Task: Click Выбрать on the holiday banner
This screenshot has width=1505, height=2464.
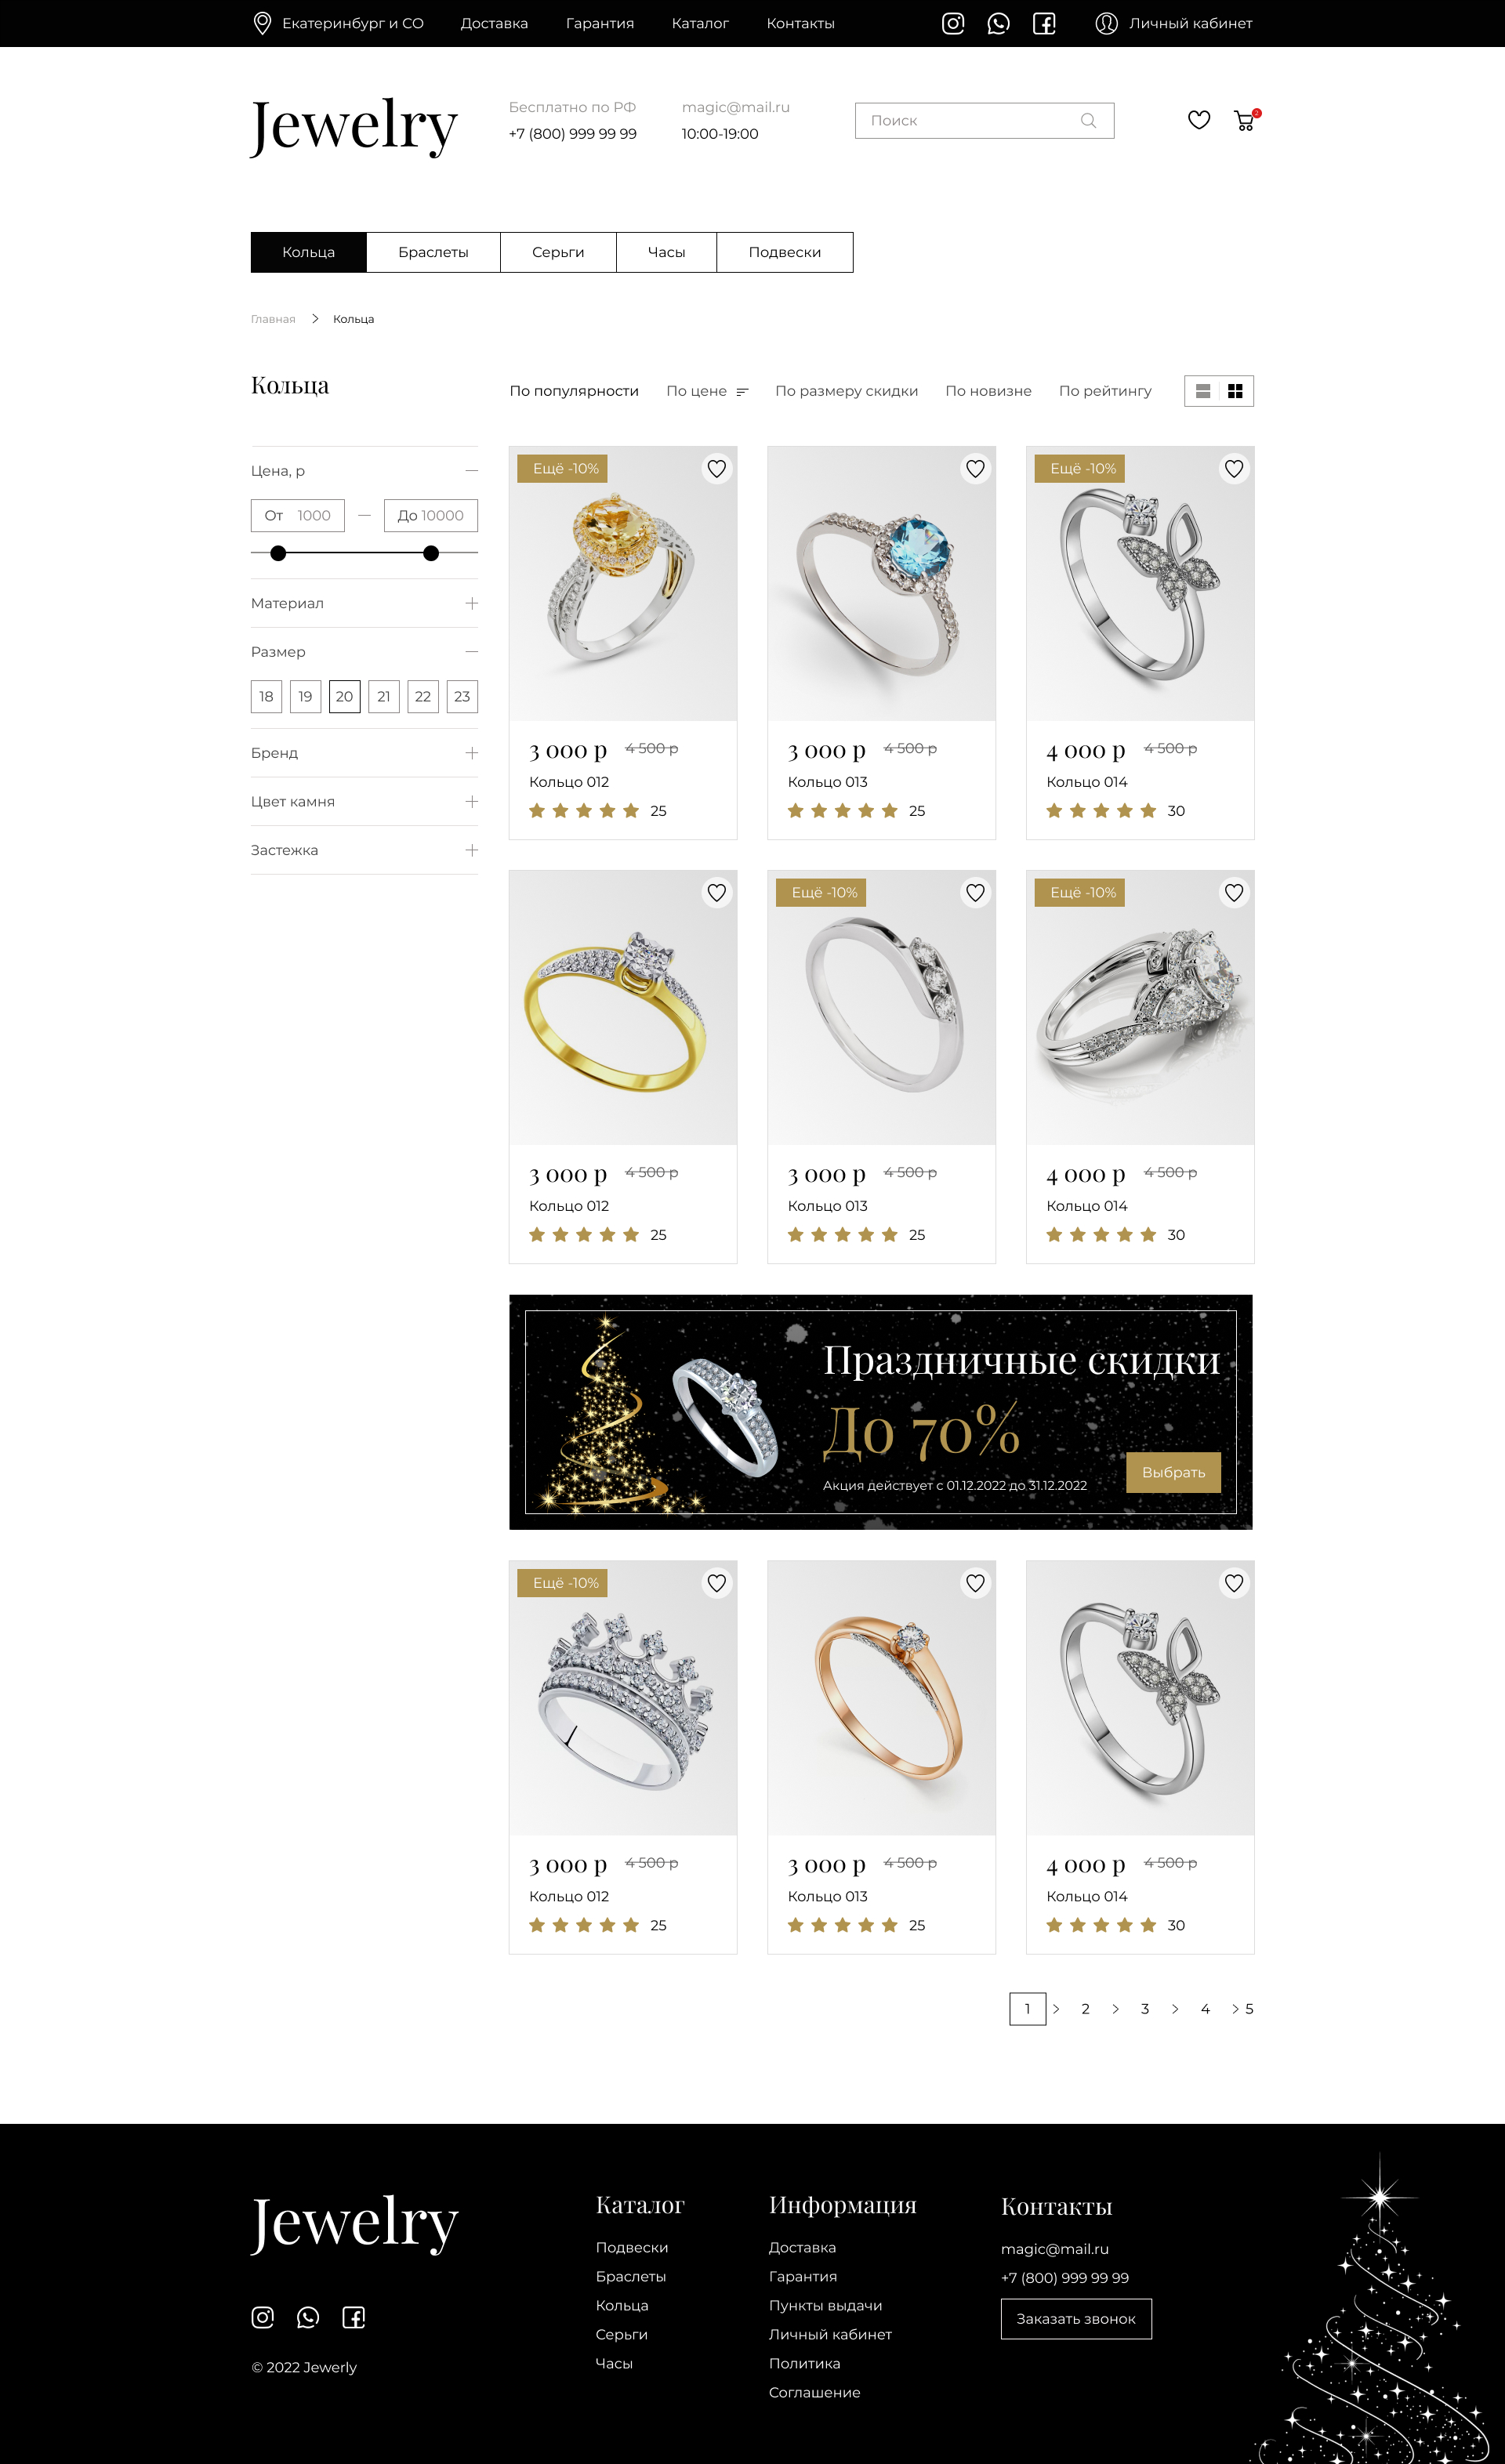Action: [x=1173, y=1472]
